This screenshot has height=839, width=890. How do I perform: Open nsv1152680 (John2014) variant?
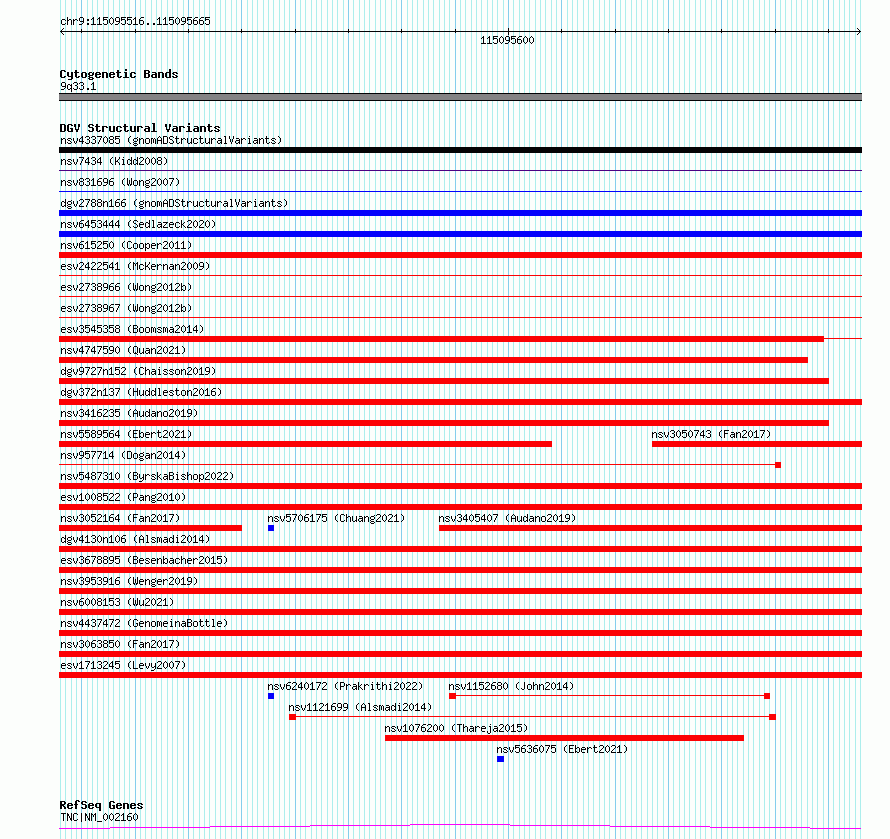point(511,686)
